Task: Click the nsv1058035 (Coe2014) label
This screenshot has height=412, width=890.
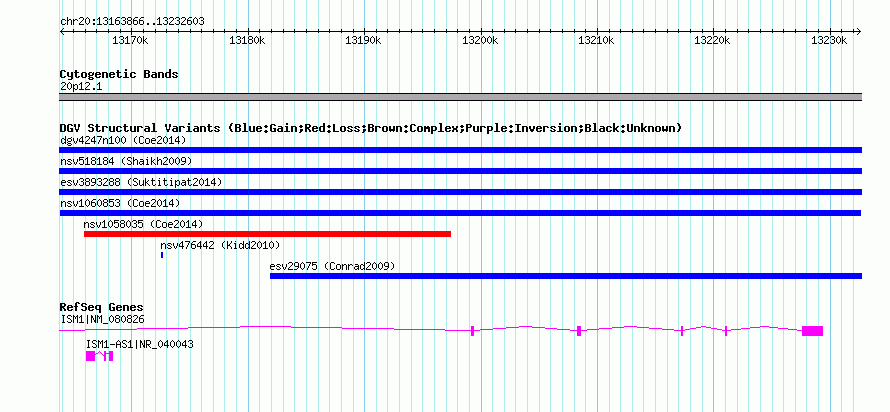Action: pos(143,224)
